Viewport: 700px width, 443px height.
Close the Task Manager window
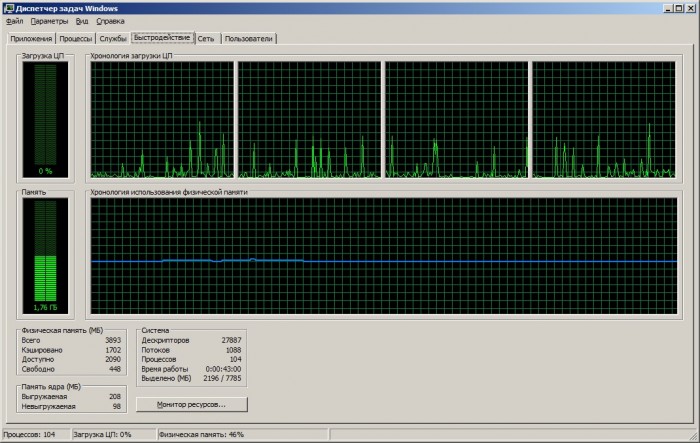coord(690,8)
